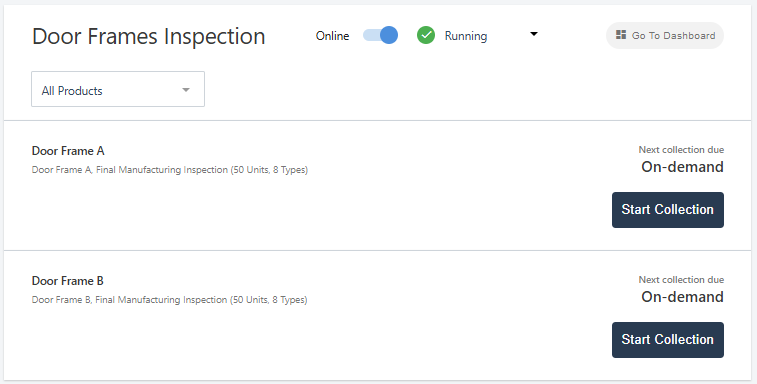
Task: Go to the Dashboard
Action: (x=665, y=35)
